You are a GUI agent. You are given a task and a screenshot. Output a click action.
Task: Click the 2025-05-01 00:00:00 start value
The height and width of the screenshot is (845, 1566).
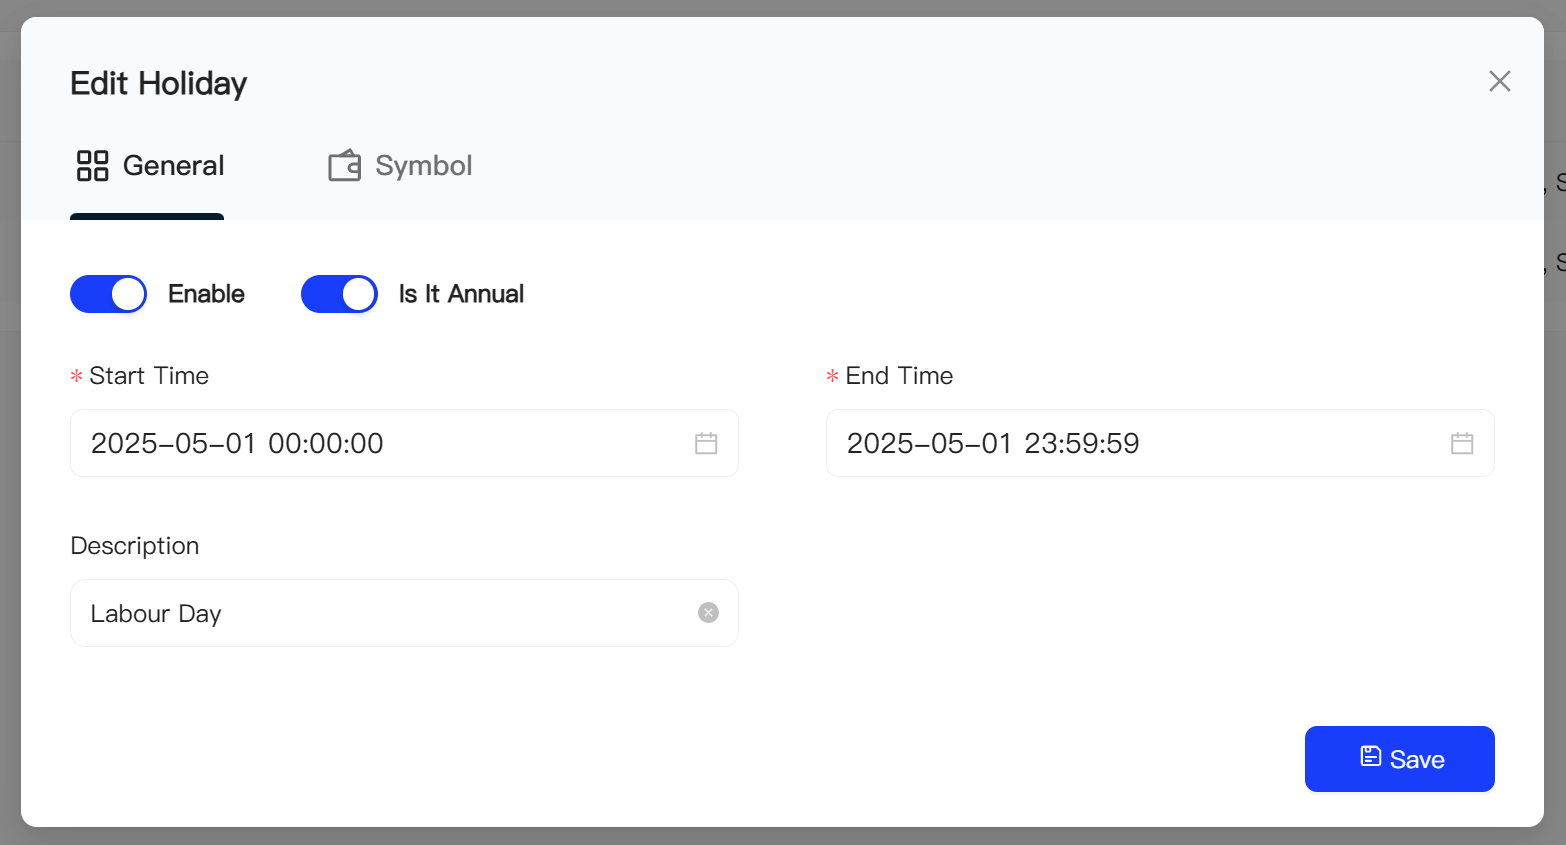pos(237,443)
